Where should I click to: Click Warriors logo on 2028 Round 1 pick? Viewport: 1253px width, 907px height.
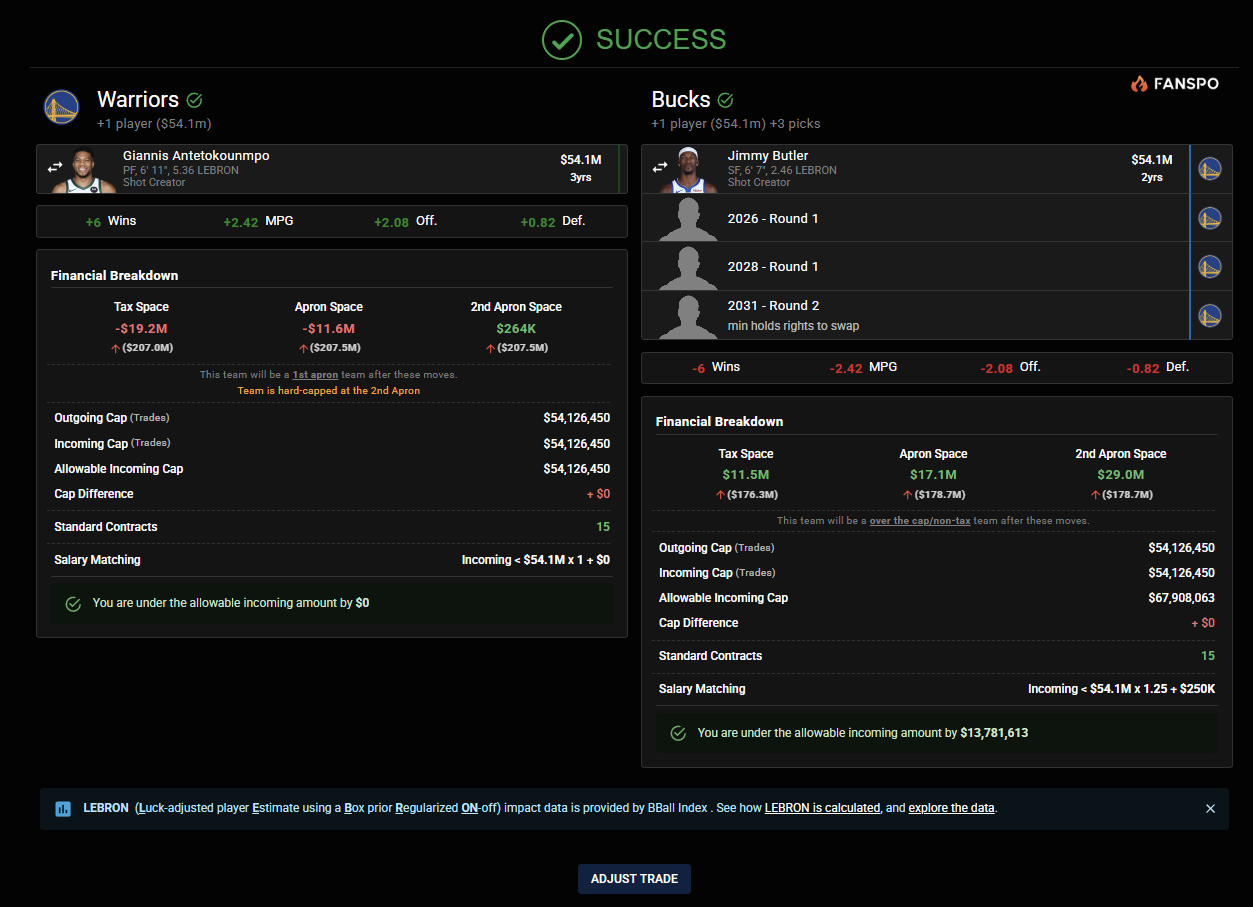[1210, 266]
